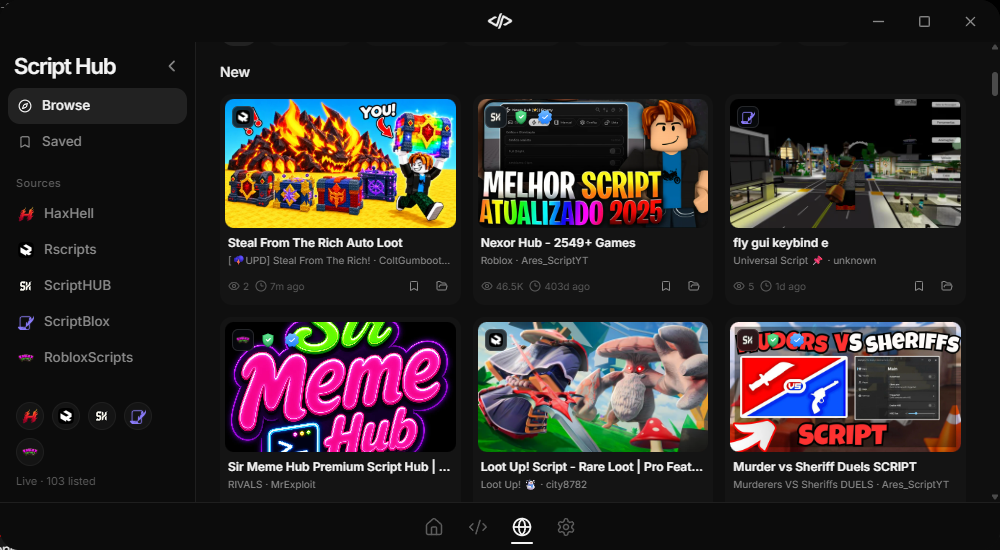Viewport: 1000px width, 550px height.
Task: Select the Rscripts source
Action: tap(98, 249)
